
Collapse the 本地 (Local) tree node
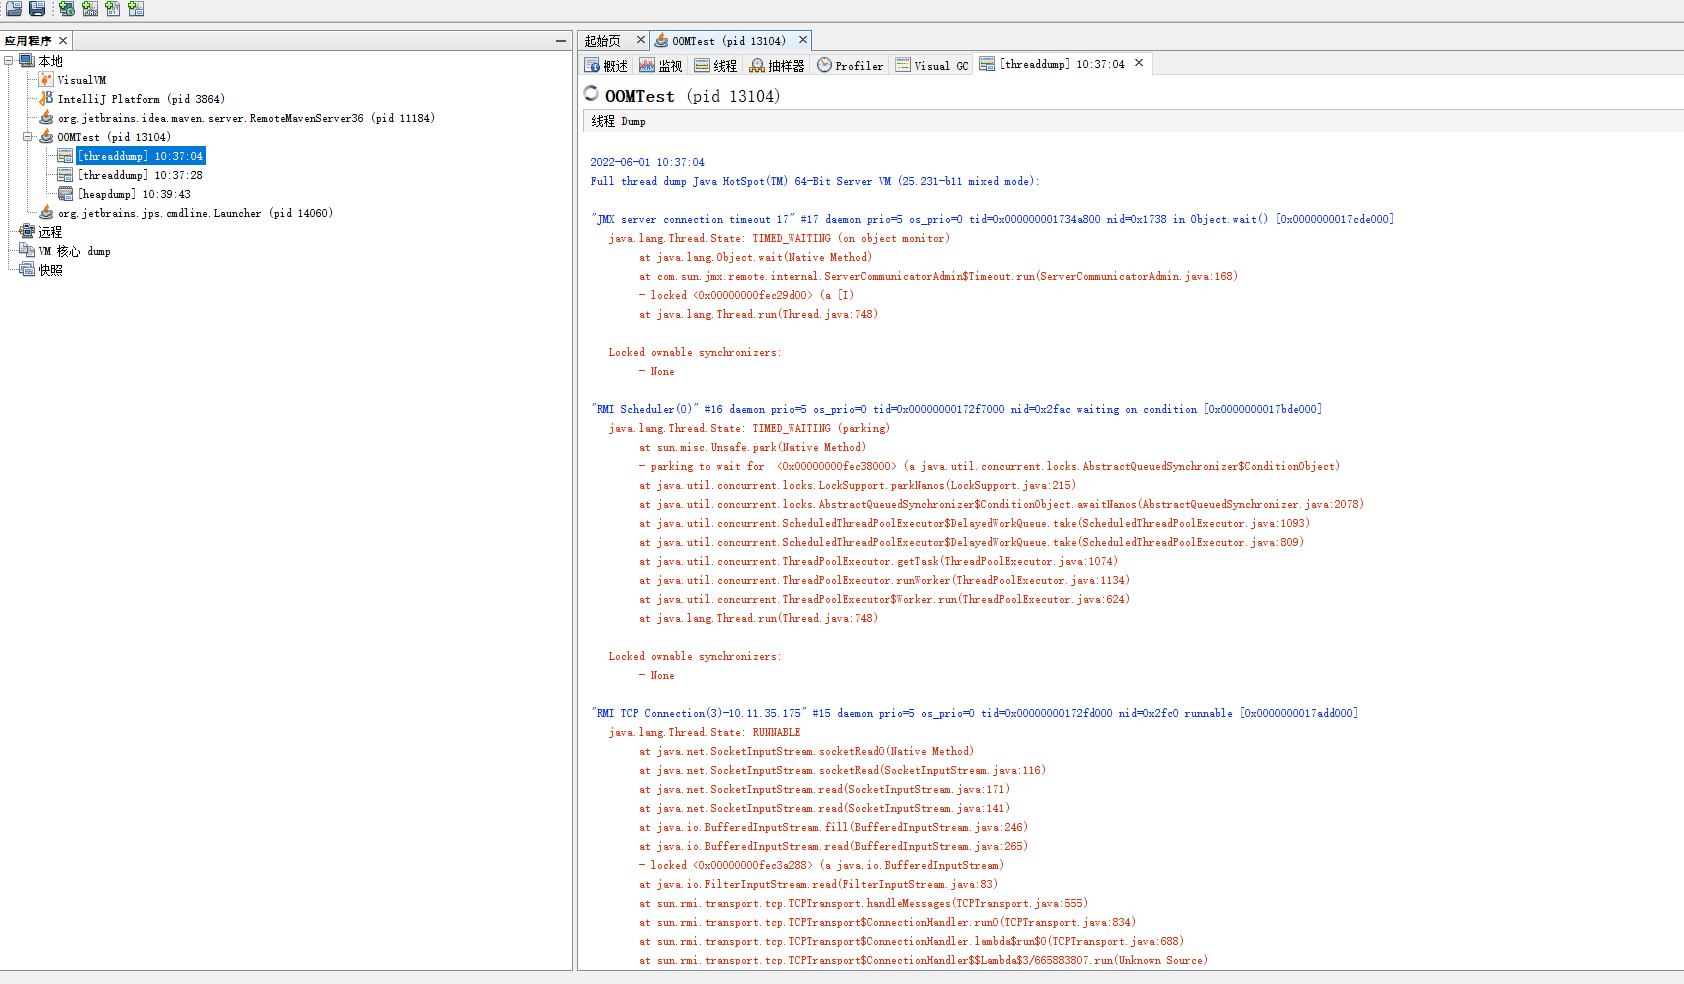click(x=9, y=61)
